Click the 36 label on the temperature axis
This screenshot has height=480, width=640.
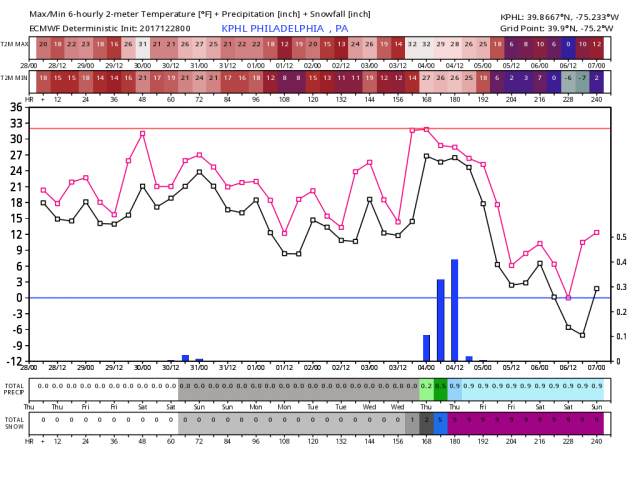pyautogui.click(x=18, y=107)
